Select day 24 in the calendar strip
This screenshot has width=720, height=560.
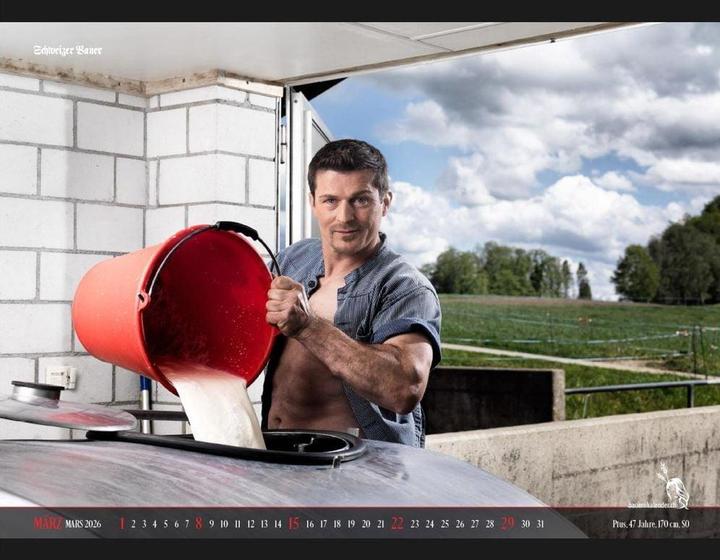(430, 524)
